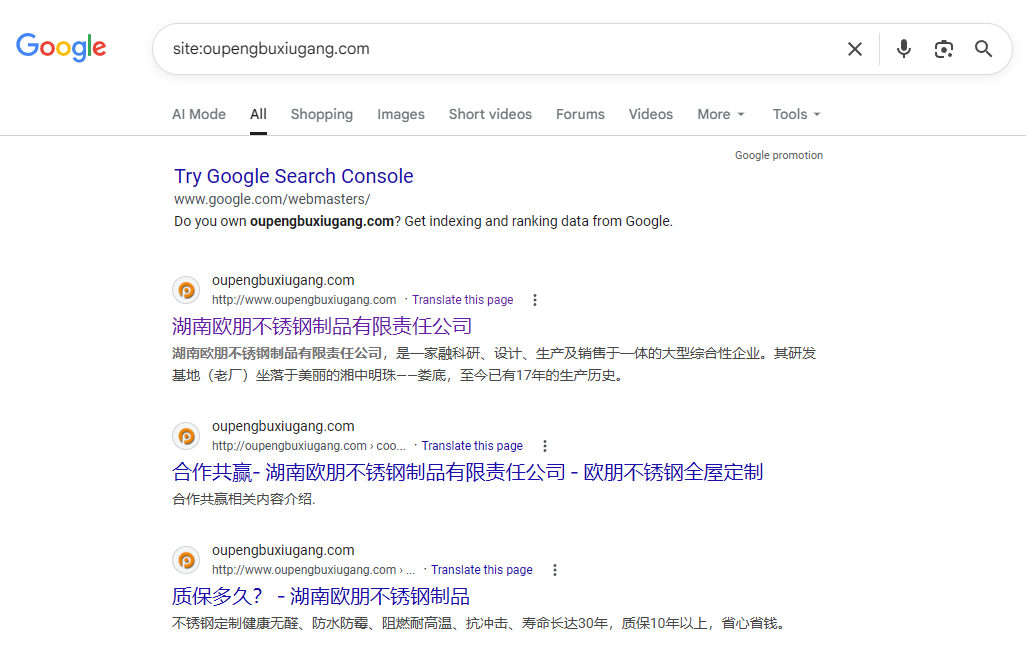Open more options for the 合作共赢 result

(544, 445)
